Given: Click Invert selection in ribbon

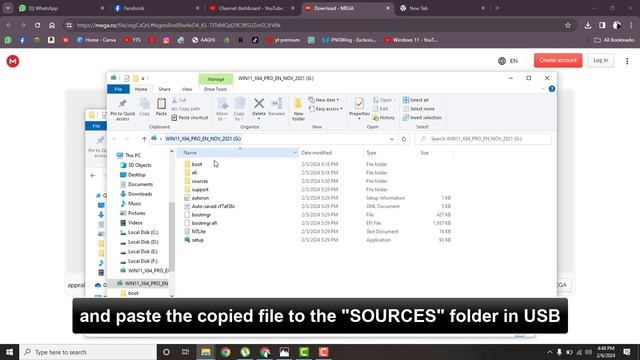Looking at the screenshot, I should click(422, 118).
